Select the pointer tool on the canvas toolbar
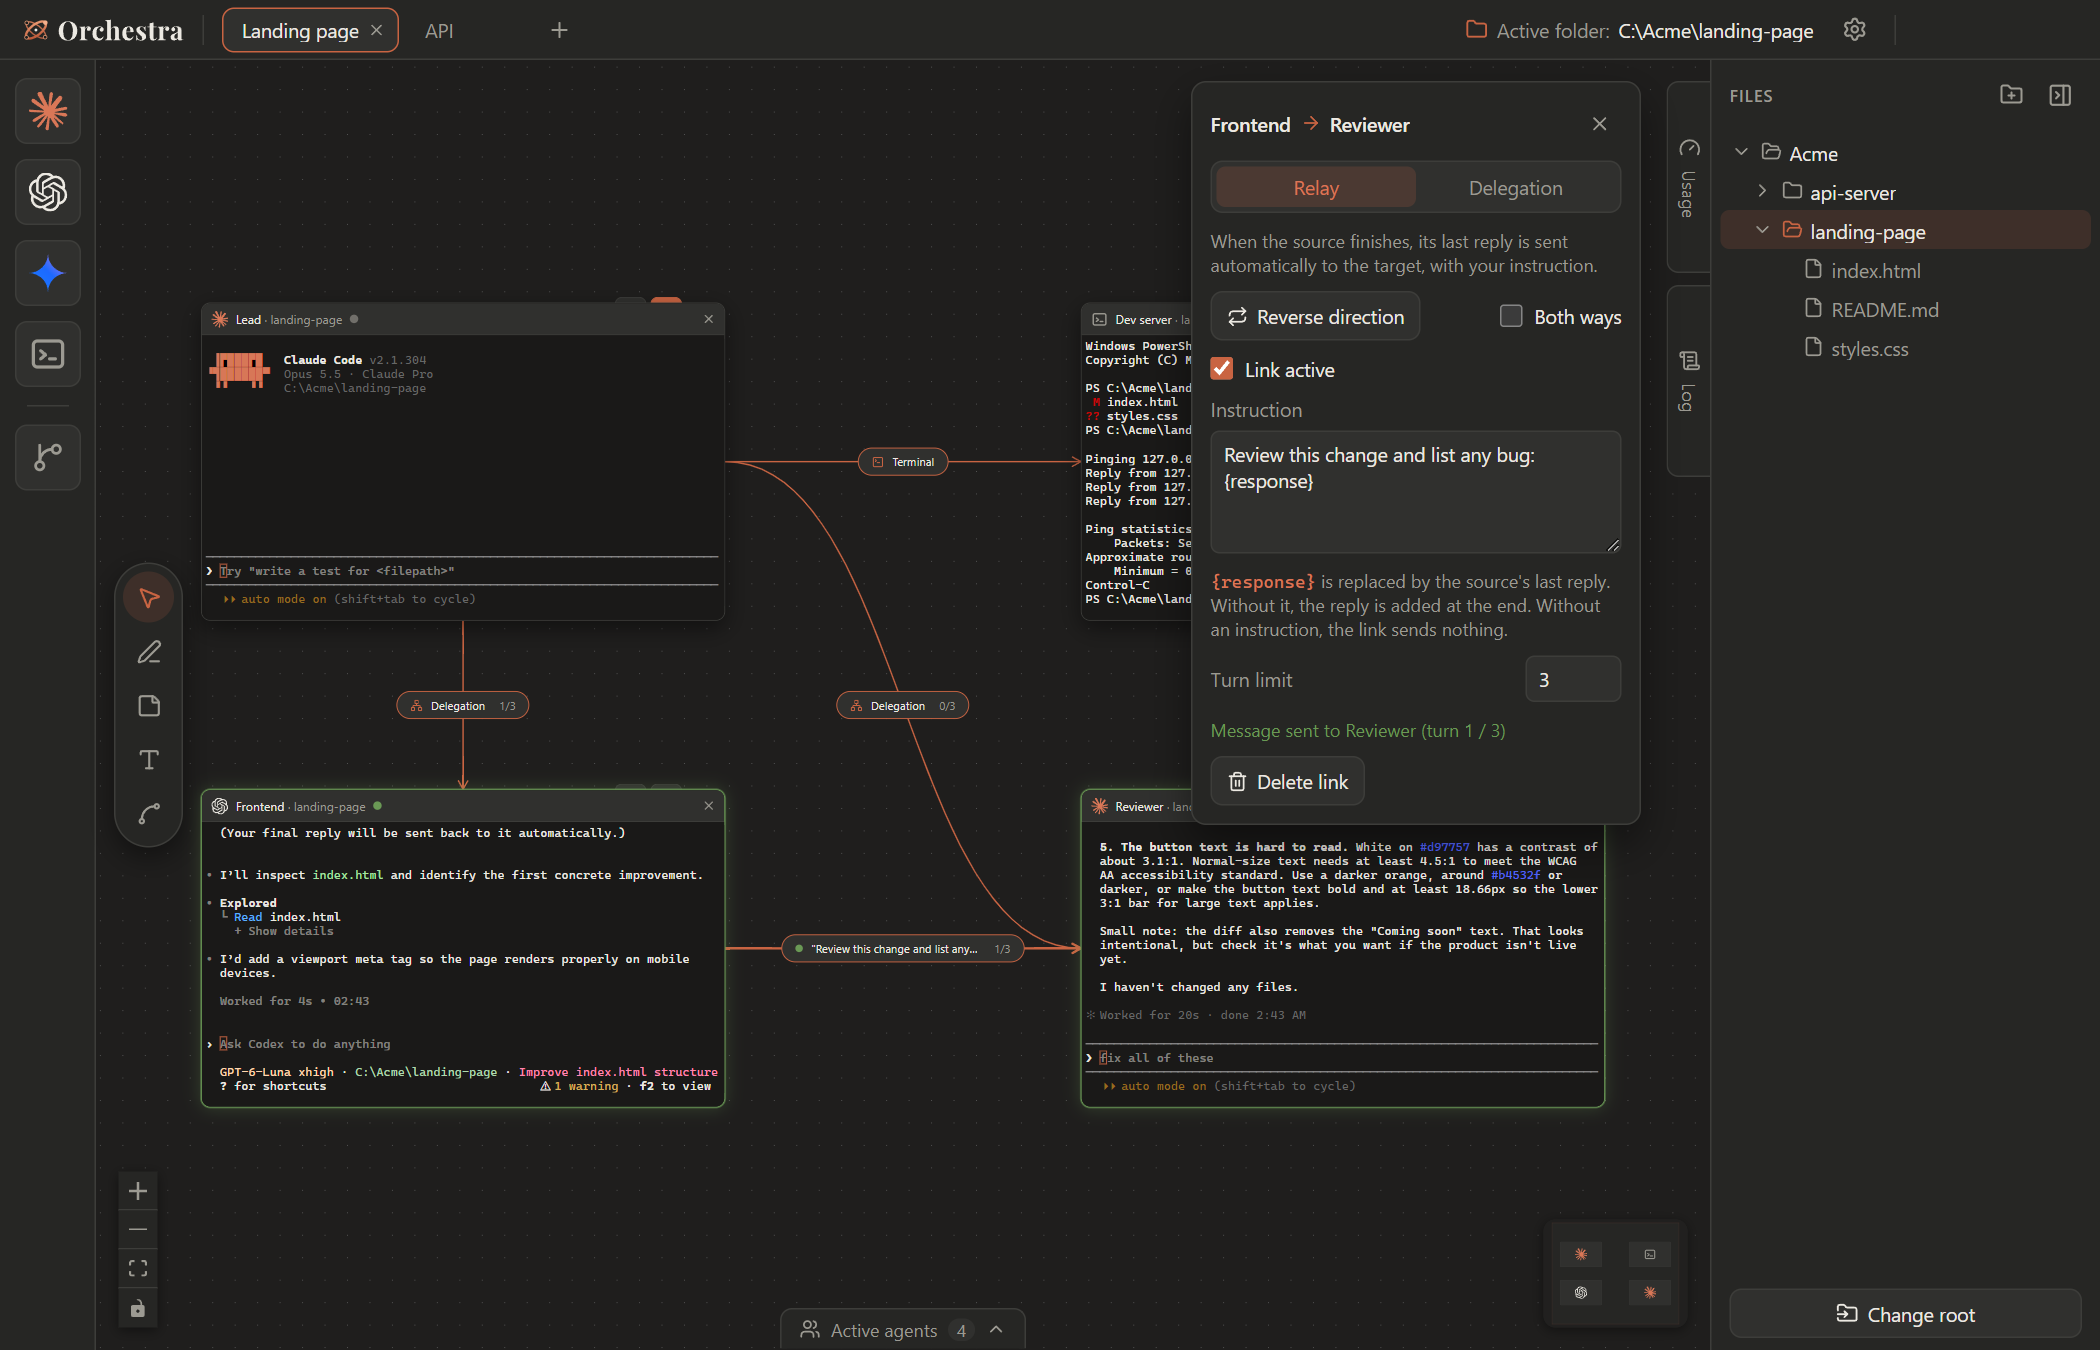This screenshot has height=1350, width=2100. [x=149, y=598]
